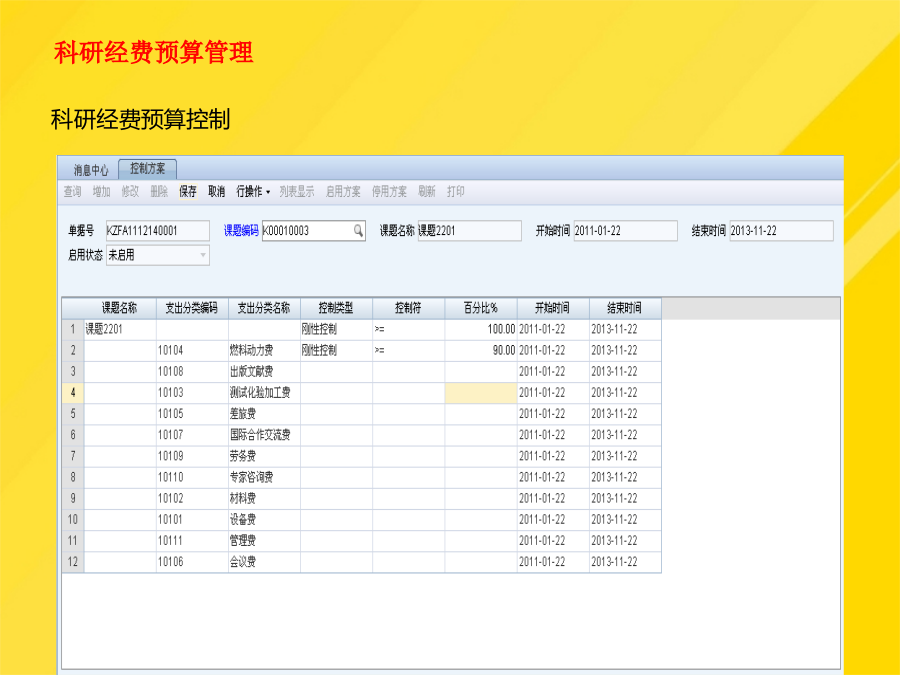Click 启用方案 in the toolbar

coord(343,191)
